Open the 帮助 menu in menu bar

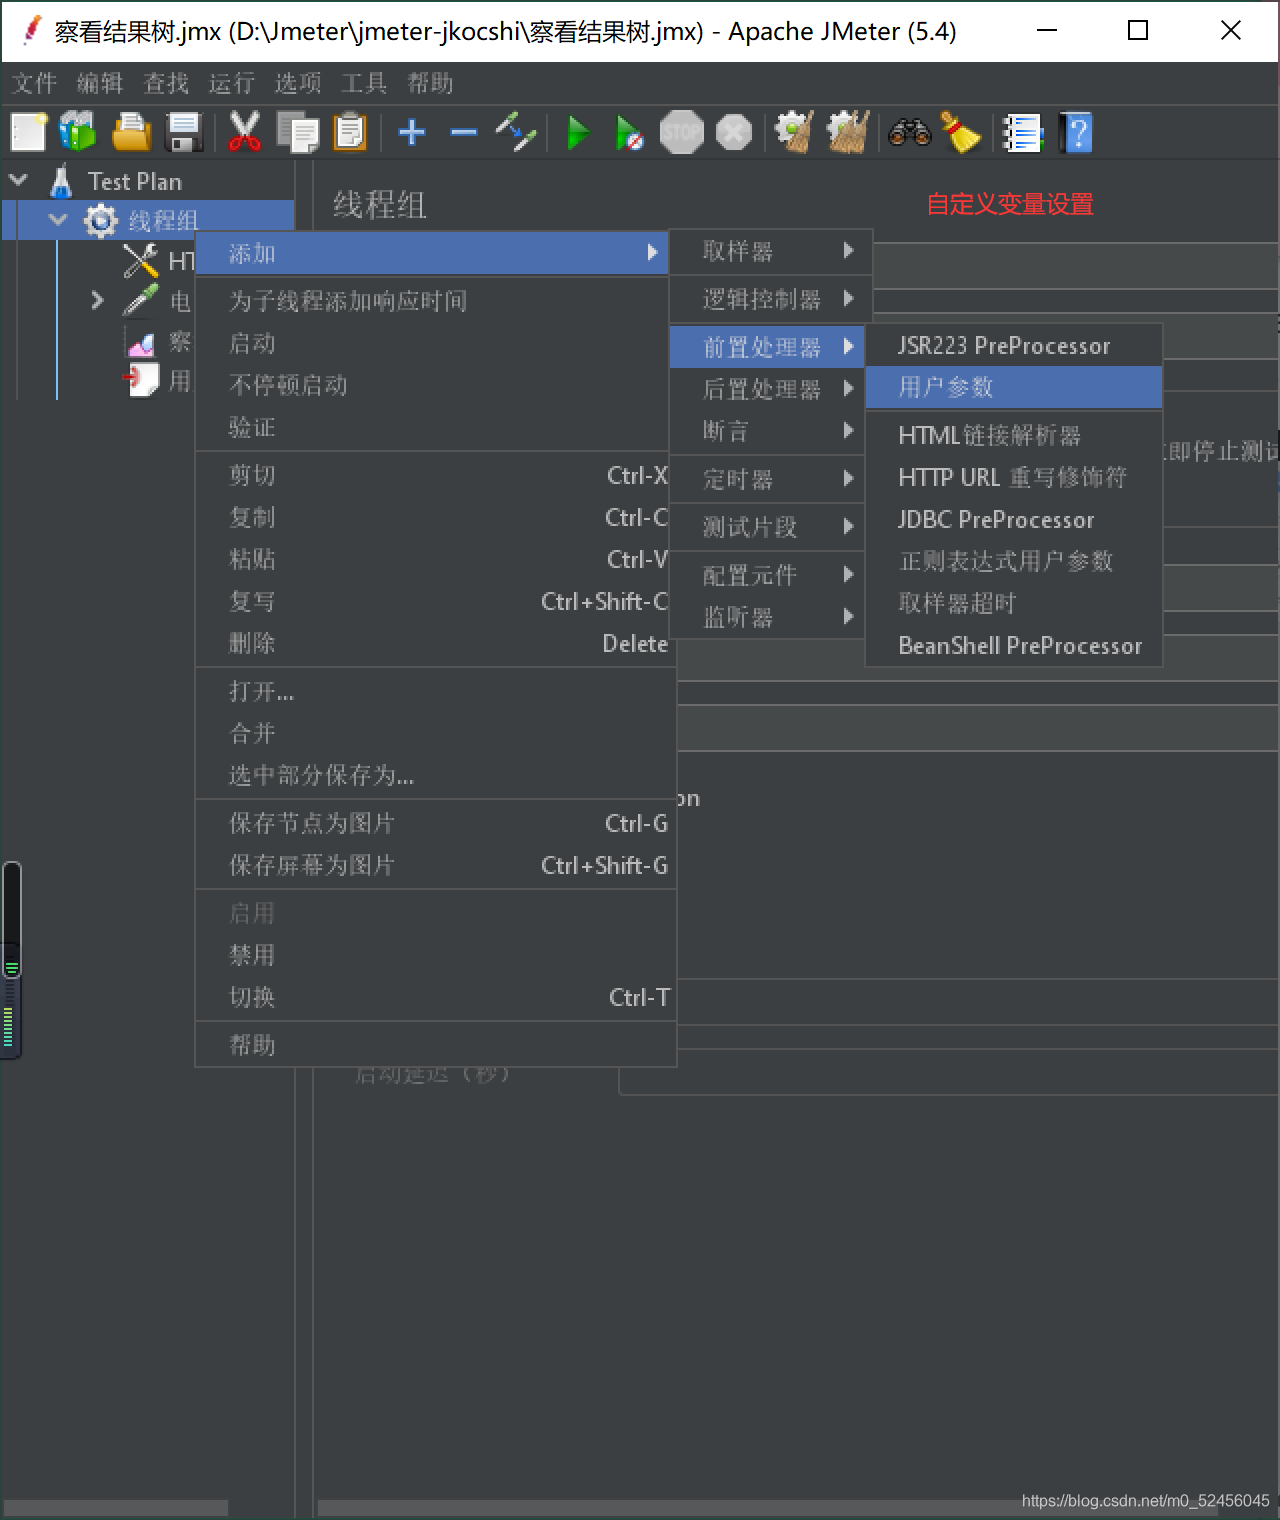click(430, 83)
